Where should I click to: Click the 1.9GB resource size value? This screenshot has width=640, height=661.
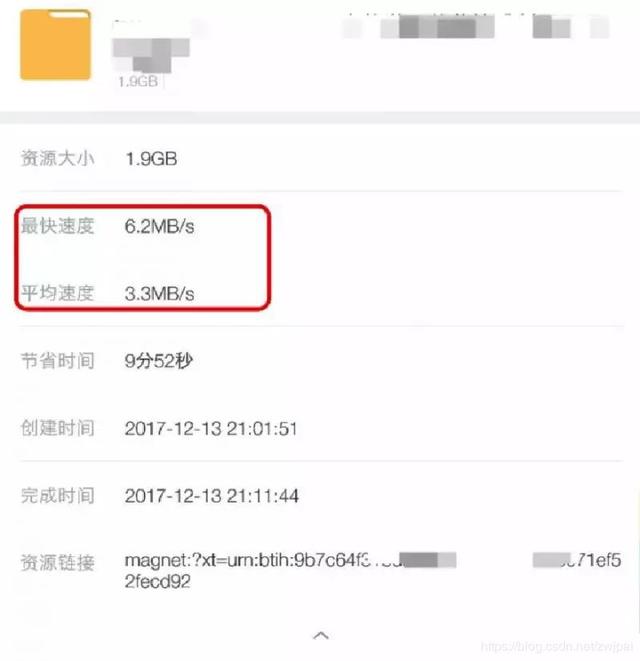click(151, 159)
